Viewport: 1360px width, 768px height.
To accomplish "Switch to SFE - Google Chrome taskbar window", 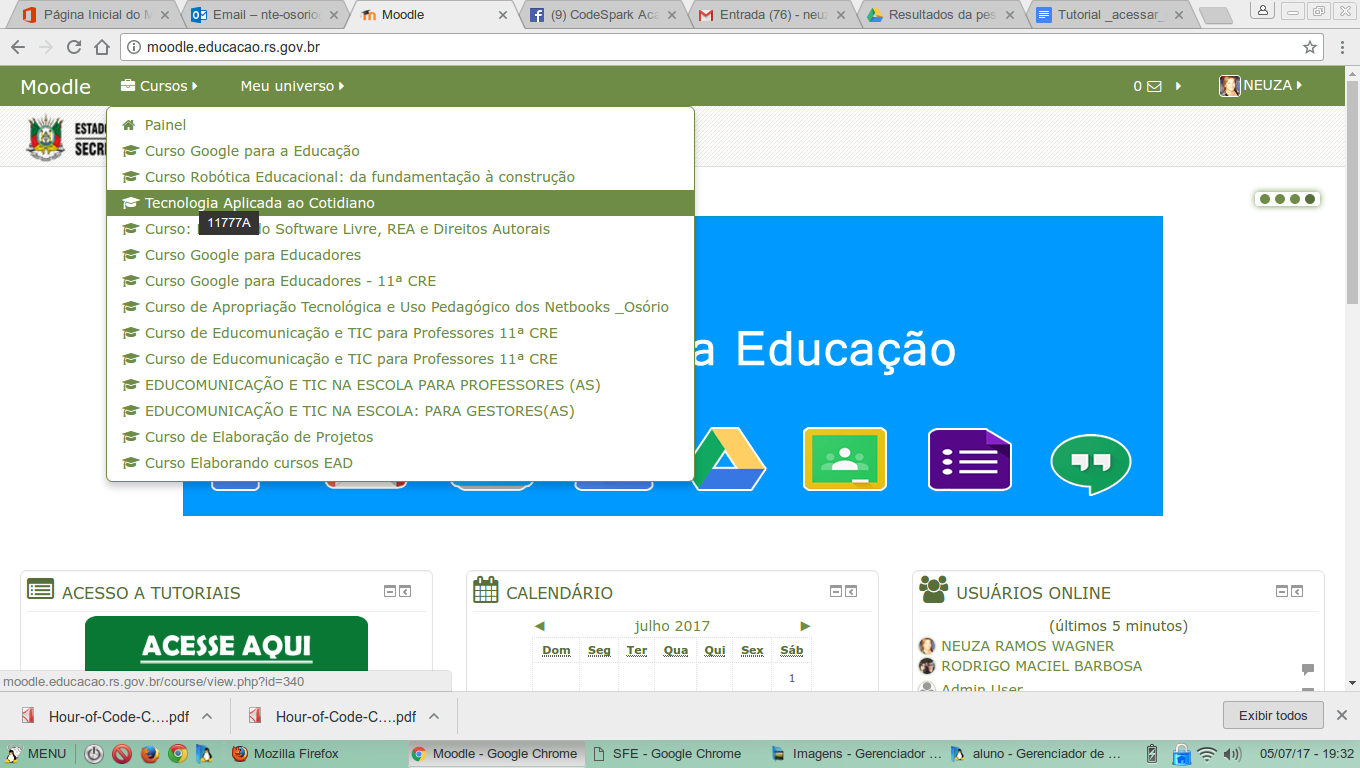I will [677, 754].
